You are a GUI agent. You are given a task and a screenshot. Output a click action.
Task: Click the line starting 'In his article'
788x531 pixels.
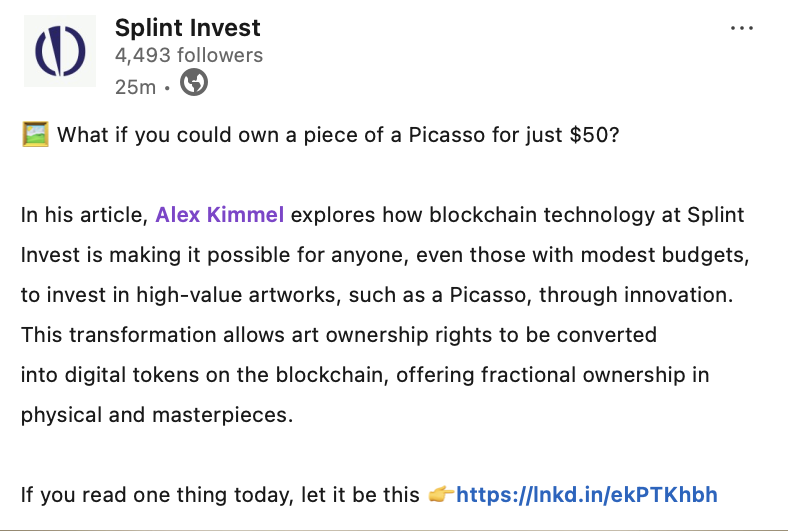pyautogui.click(x=382, y=215)
